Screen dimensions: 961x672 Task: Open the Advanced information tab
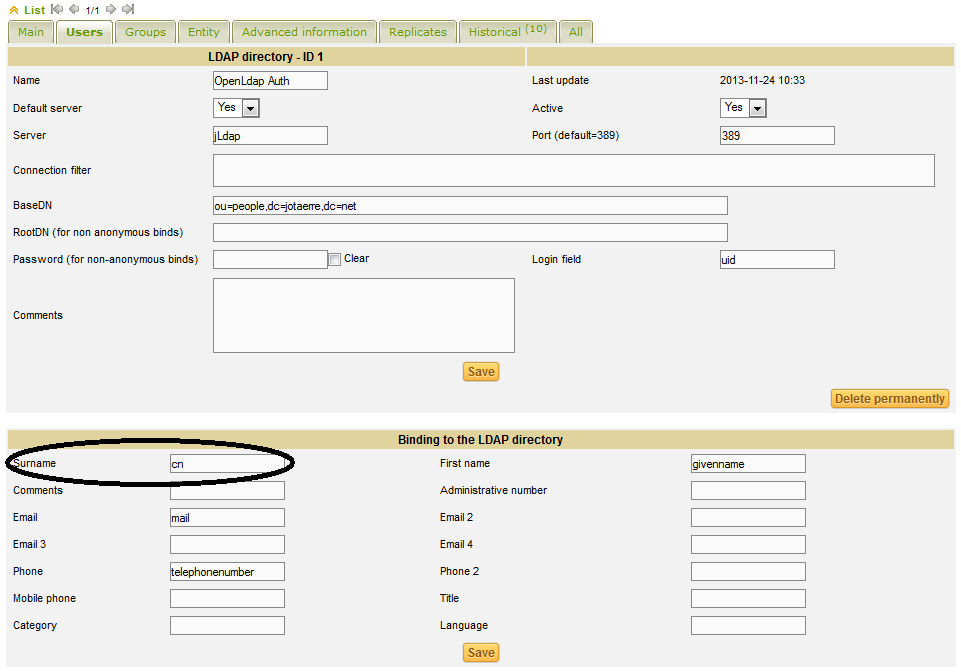pos(304,32)
